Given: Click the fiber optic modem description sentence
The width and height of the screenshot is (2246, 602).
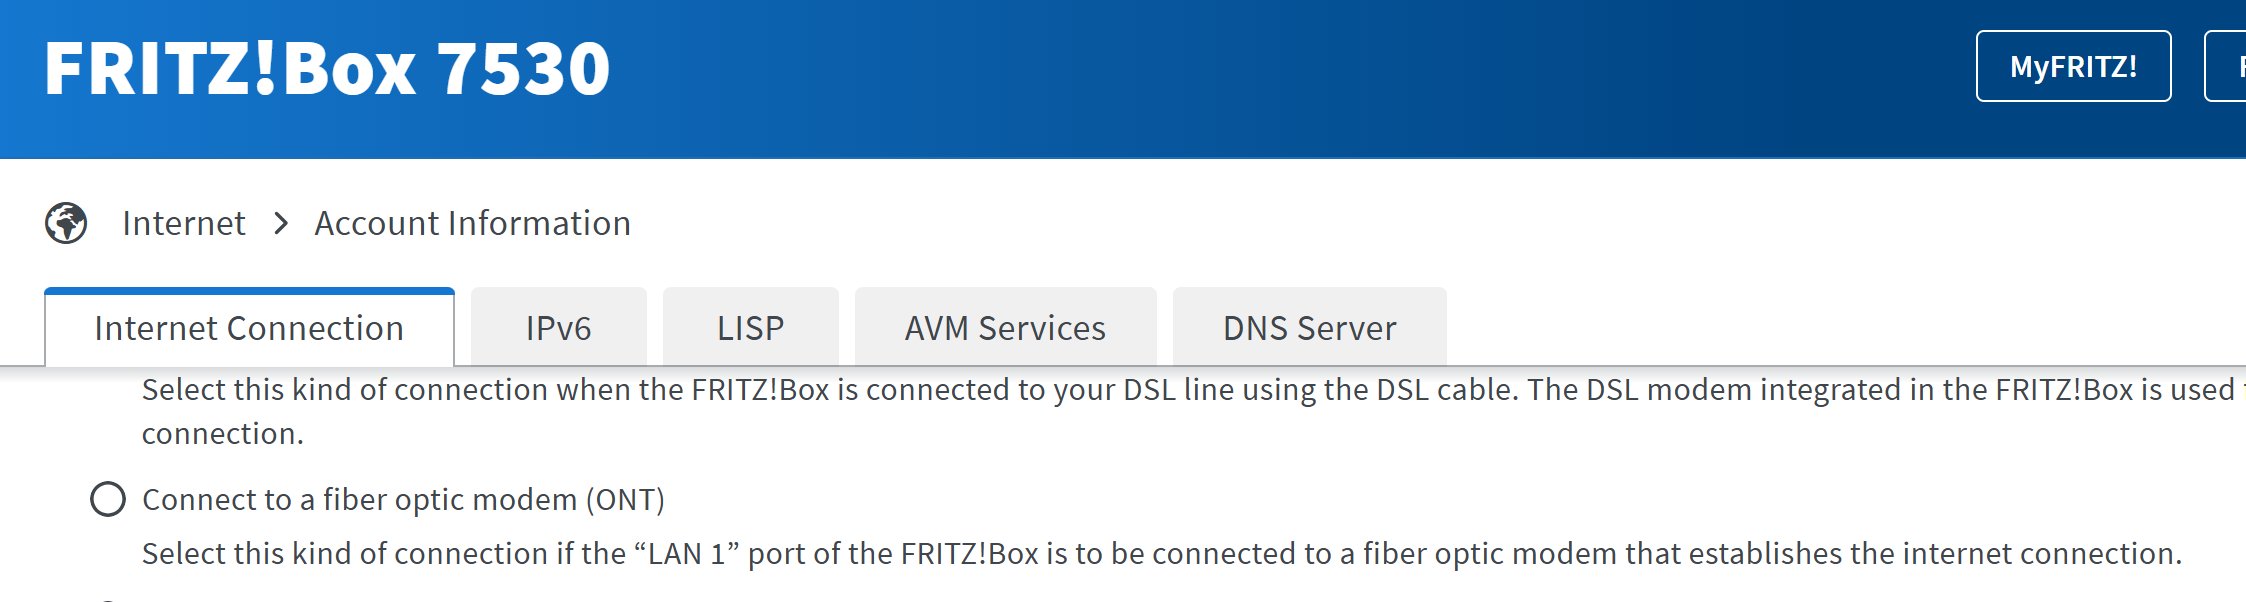Looking at the screenshot, I should (1160, 553).
